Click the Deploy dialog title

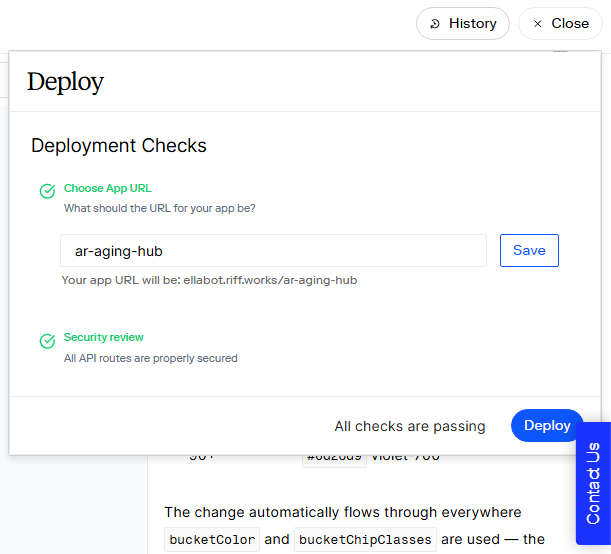tap(65, 82)
